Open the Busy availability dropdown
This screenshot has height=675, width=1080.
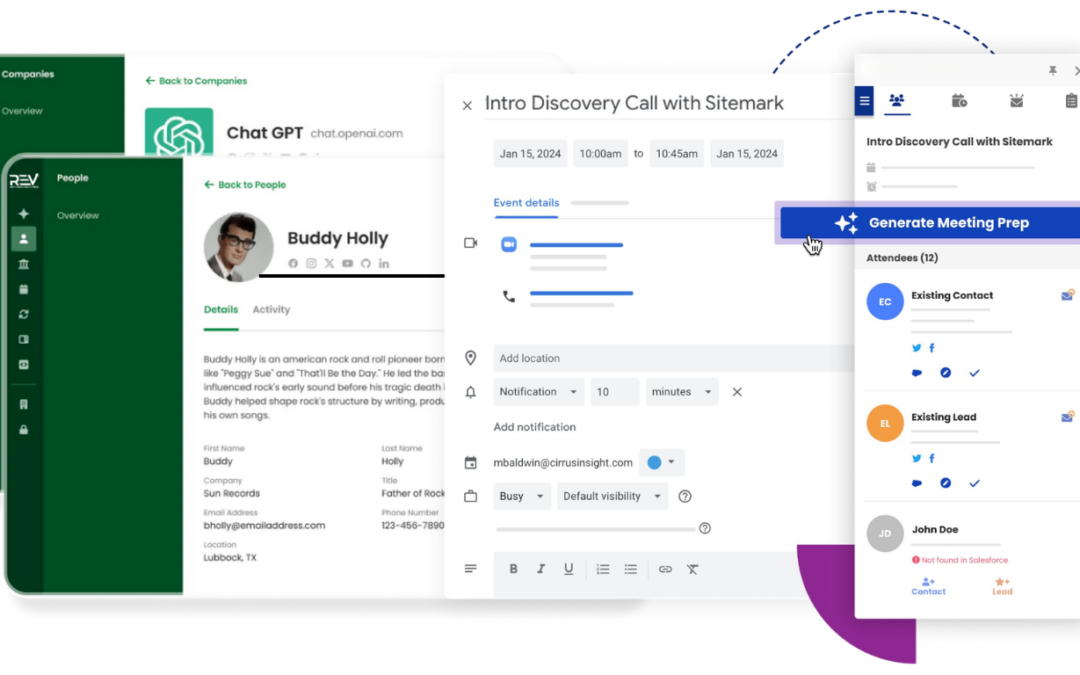(x=521, y=496)
